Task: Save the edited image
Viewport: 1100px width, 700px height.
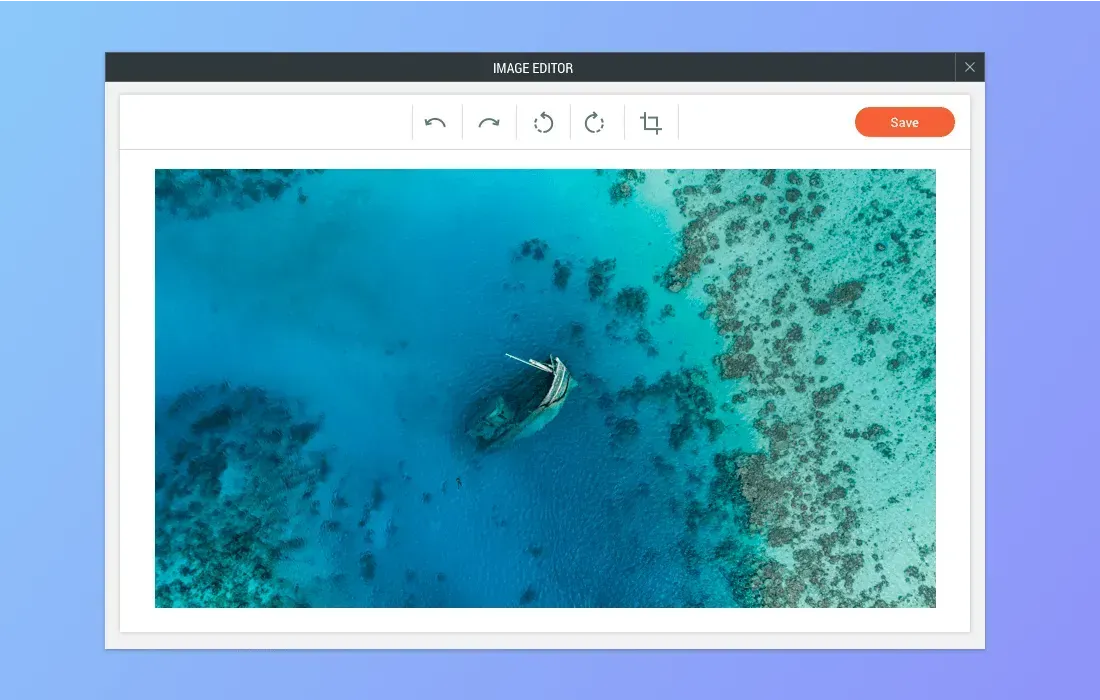Action: [904, 122]
